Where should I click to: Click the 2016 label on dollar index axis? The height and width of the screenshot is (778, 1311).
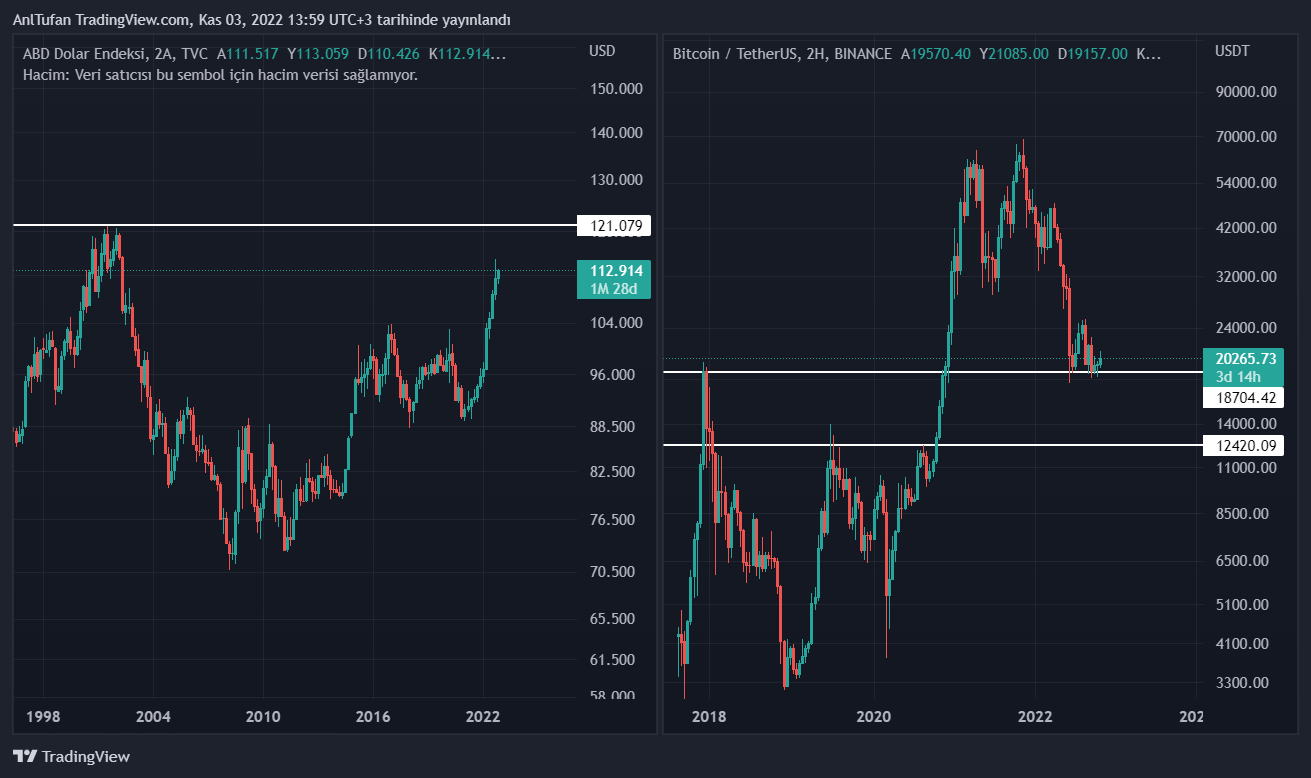[x=372, y=717]
